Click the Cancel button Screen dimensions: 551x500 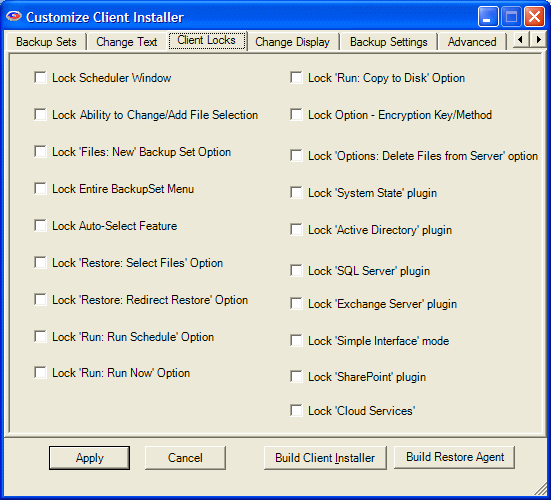[185, 458]
